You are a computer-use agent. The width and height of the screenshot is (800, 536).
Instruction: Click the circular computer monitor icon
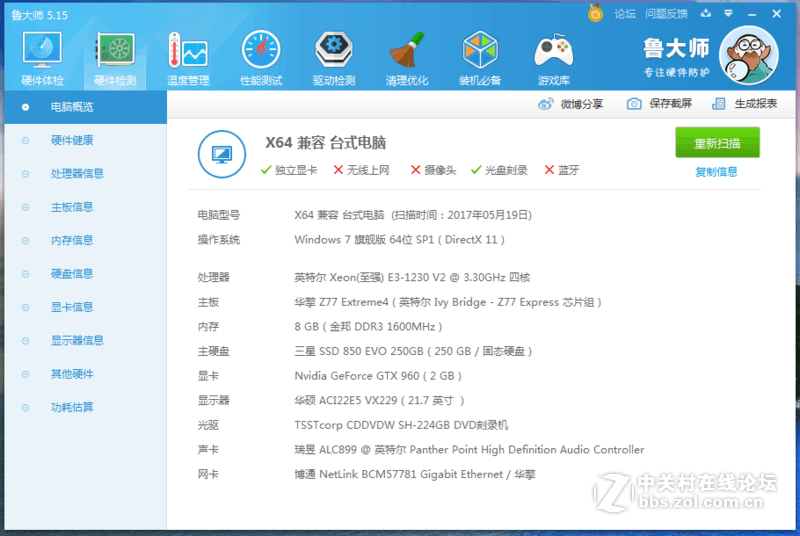pos(222,154)
